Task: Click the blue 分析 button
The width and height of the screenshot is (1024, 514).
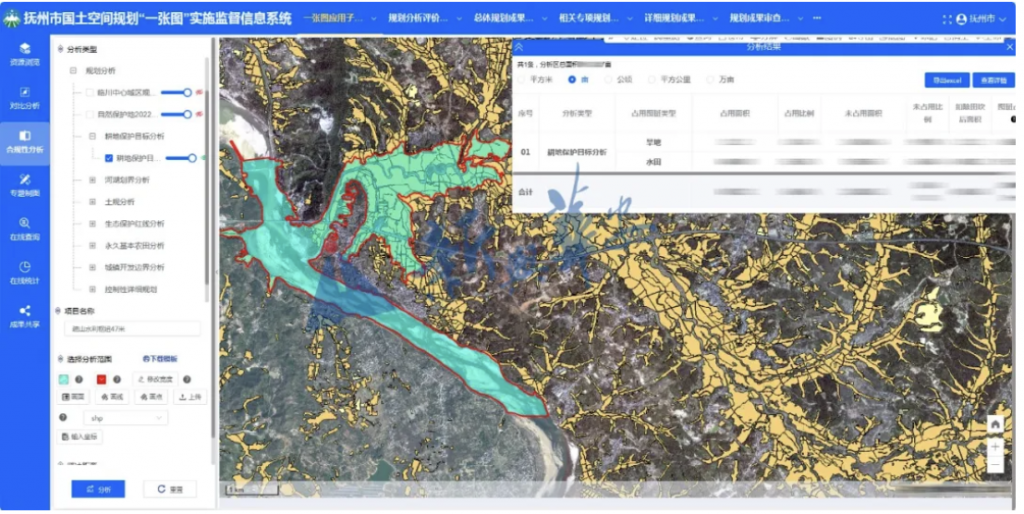Action: click(x=98, y=489)
